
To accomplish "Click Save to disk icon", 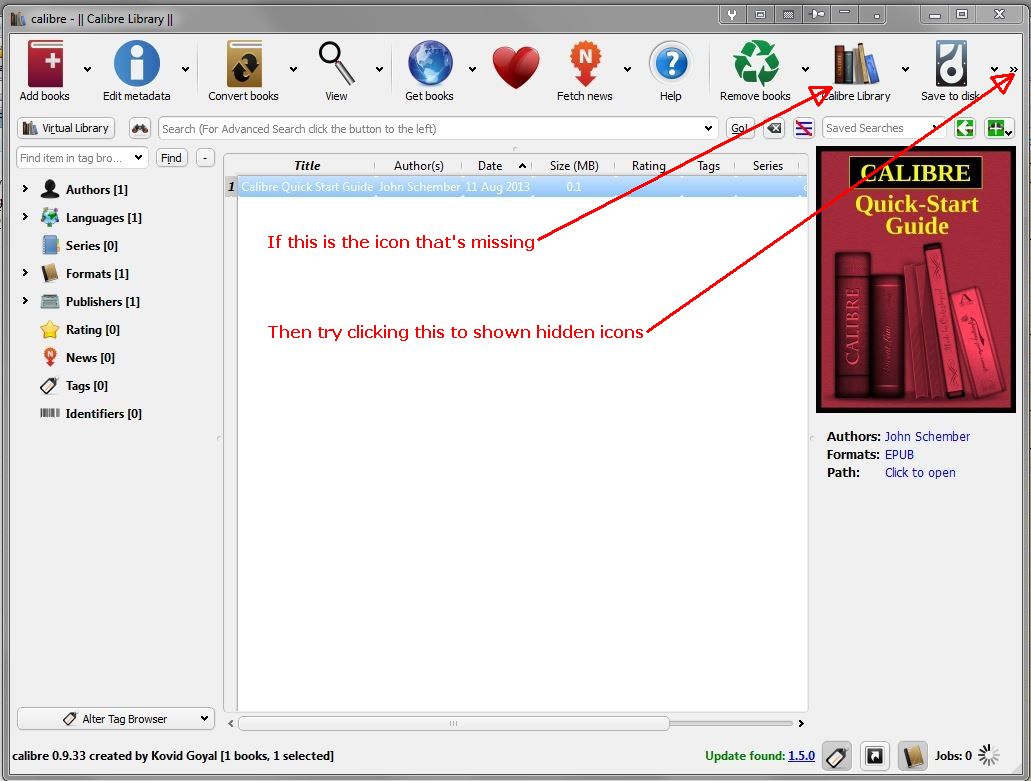I will click(x=951, y=64).
